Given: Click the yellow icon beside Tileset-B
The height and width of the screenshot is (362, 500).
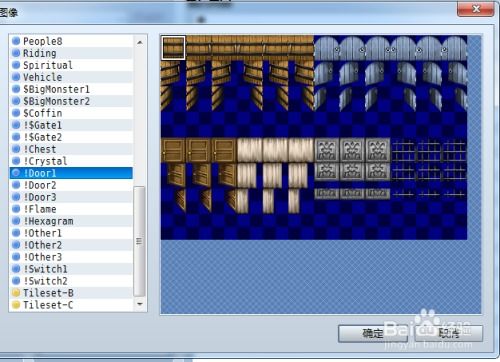Looking at the screenshot, I should 16,293.
